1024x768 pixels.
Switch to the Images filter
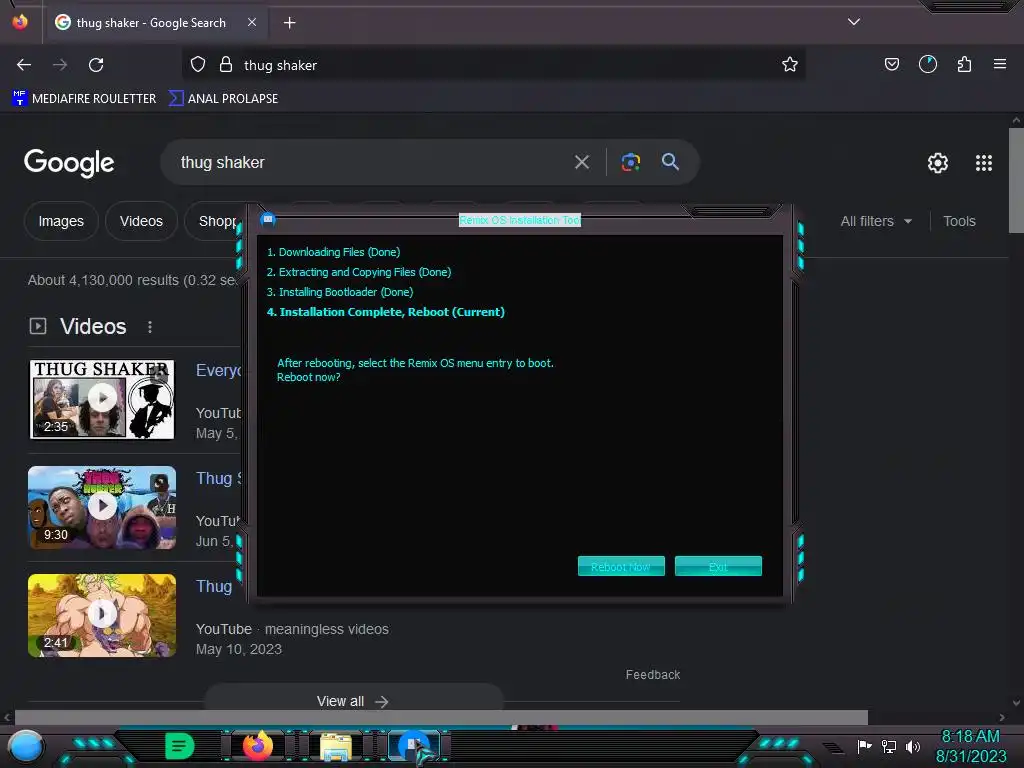61,221
